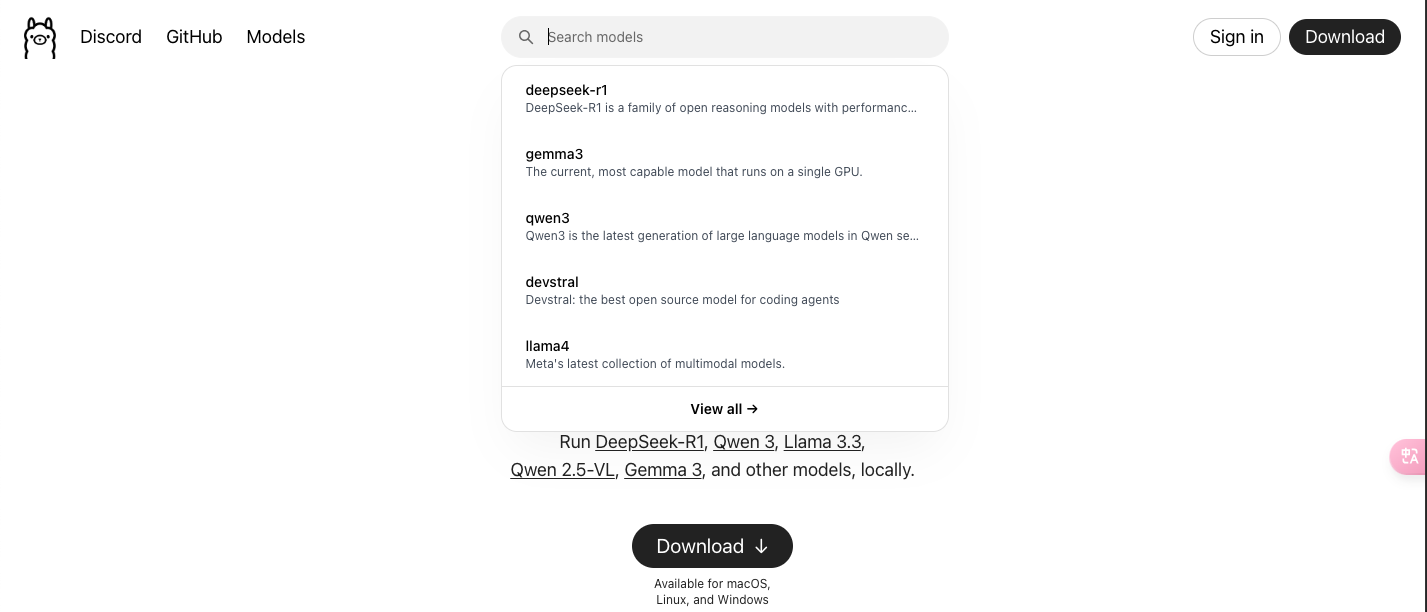Click the pink translate floating icon
This screenshot has height=612, width=1427.
pyautogui.click(x=1409, y=456)
